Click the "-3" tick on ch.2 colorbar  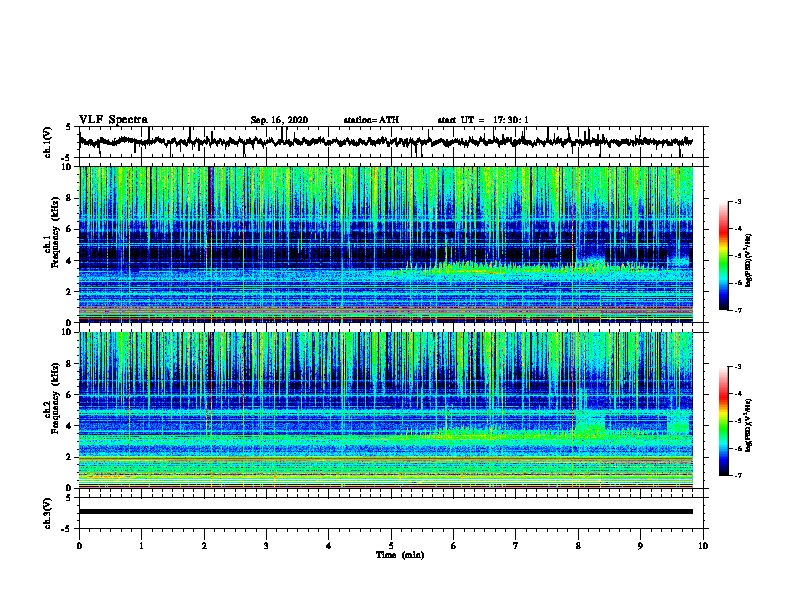[x=737, y=367]
